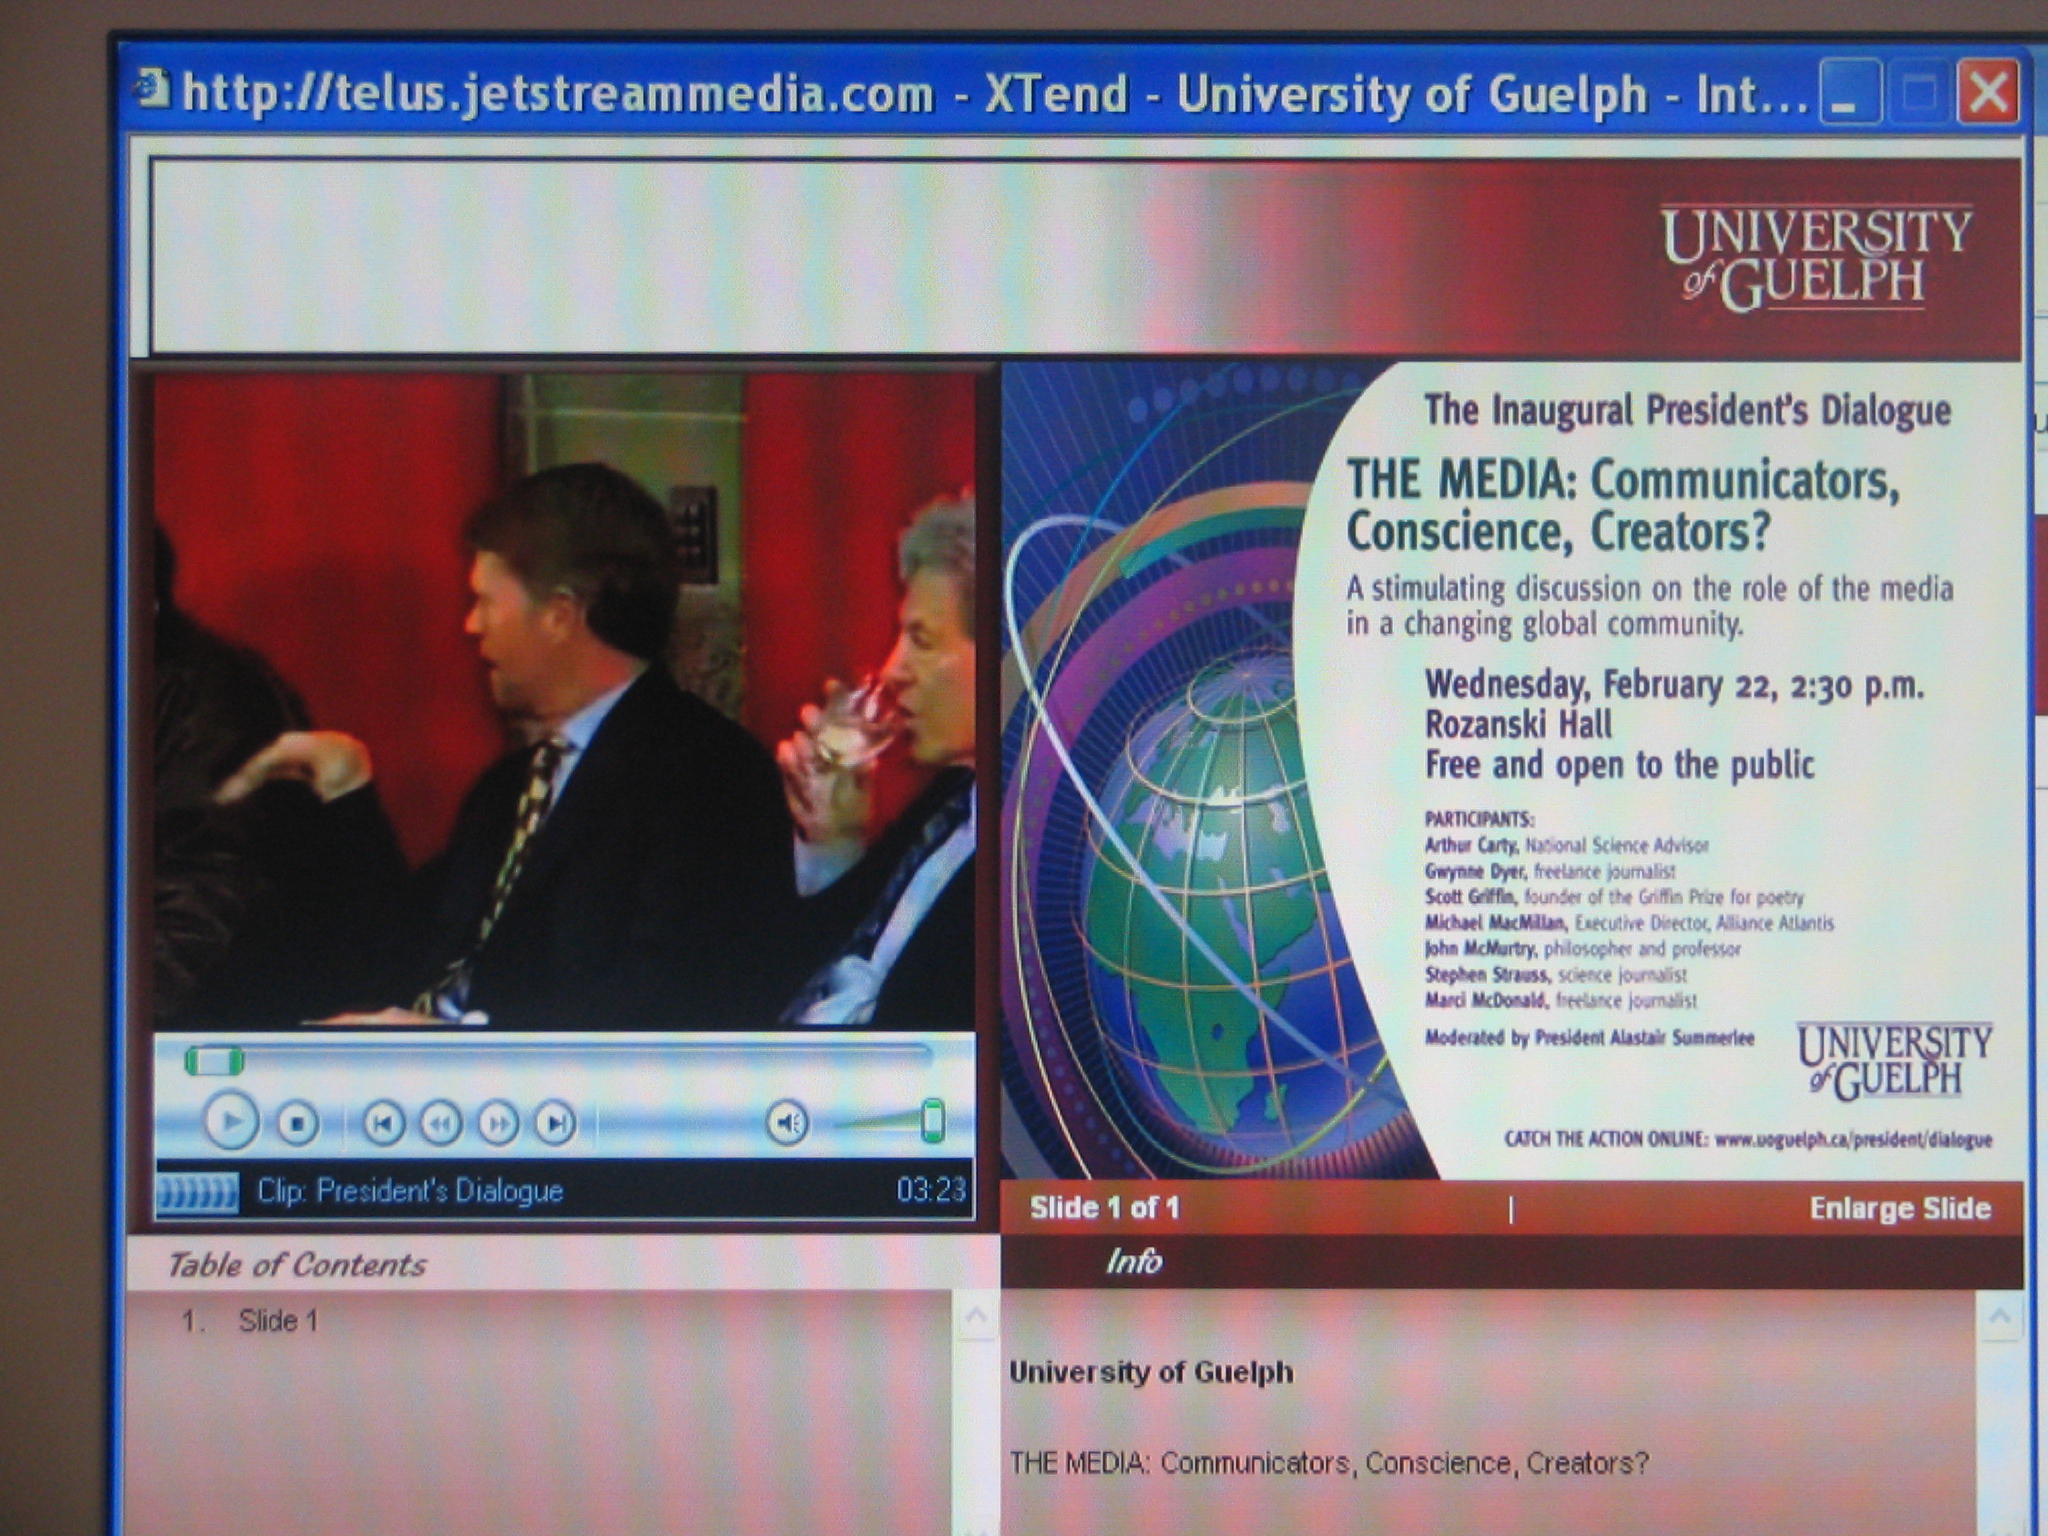The image size is (2048, 1536).
Task: Click the browser page icon in title bar
Action: 152,88
